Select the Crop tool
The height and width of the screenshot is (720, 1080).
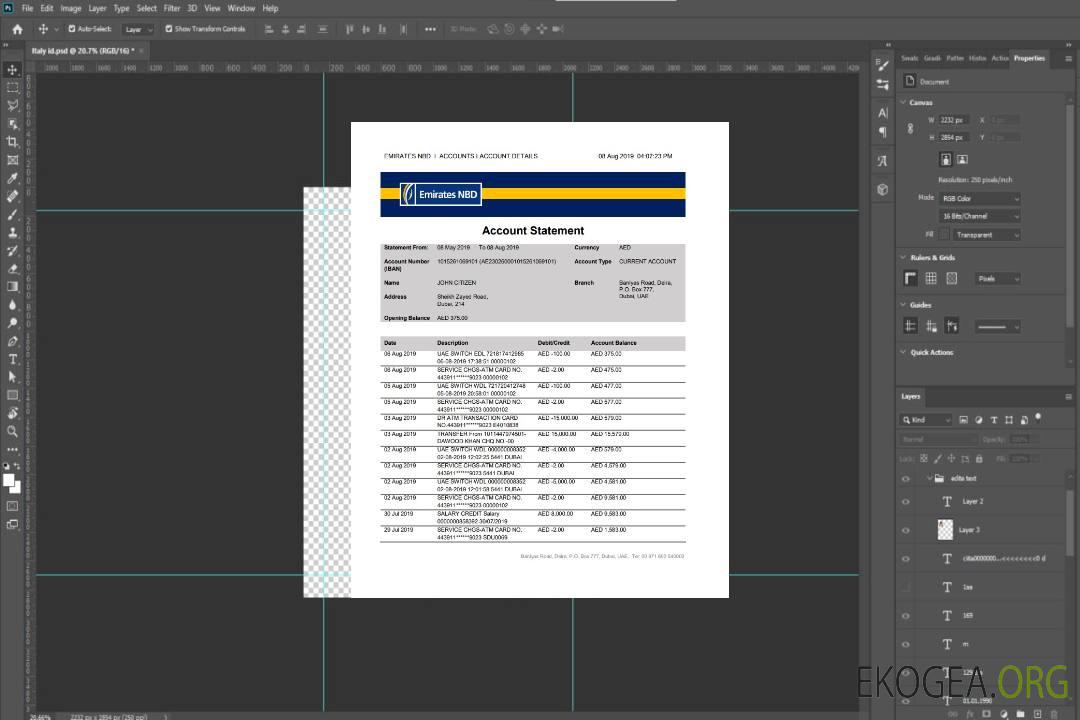(x=12, y=142)
